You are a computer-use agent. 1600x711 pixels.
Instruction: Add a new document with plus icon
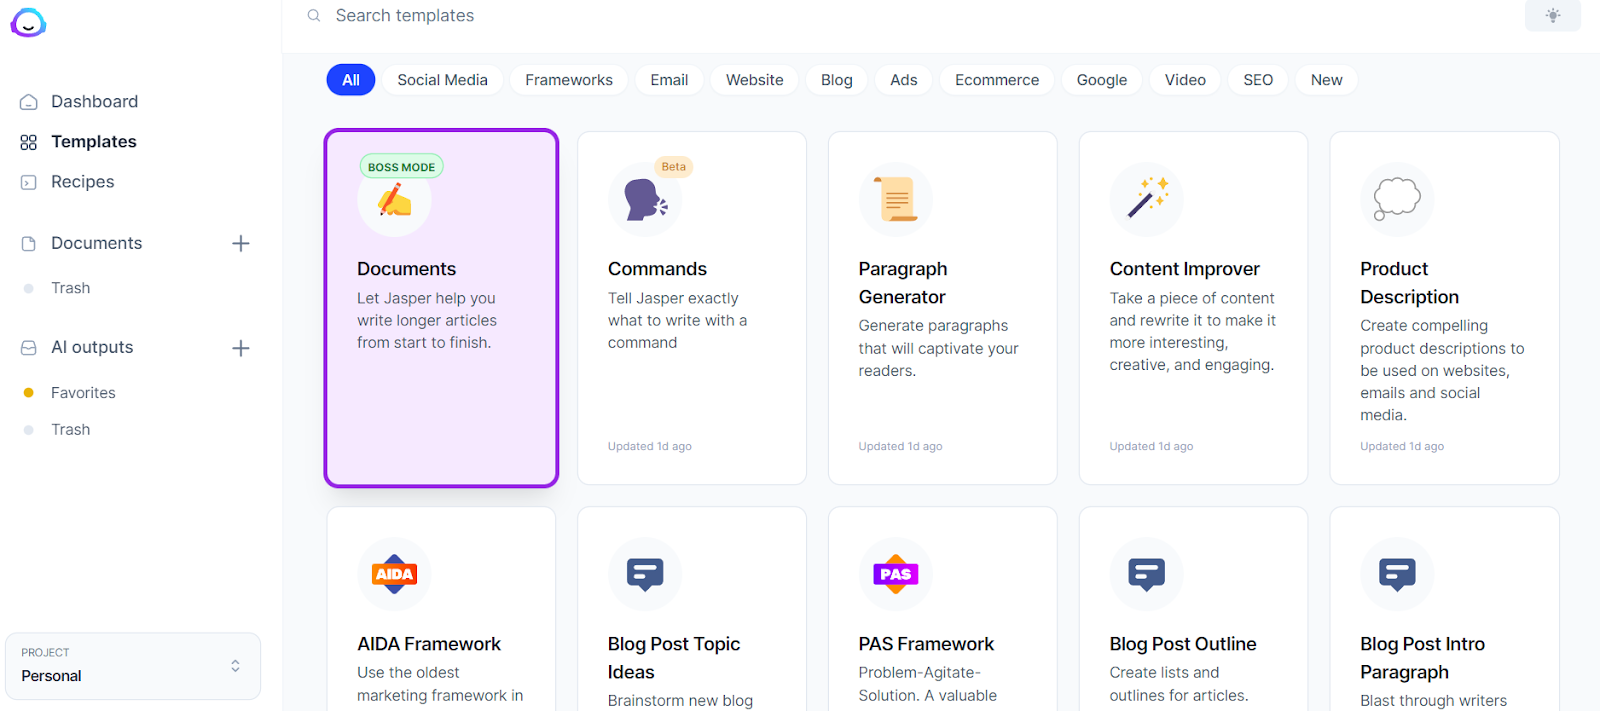(x=241, y=244)
